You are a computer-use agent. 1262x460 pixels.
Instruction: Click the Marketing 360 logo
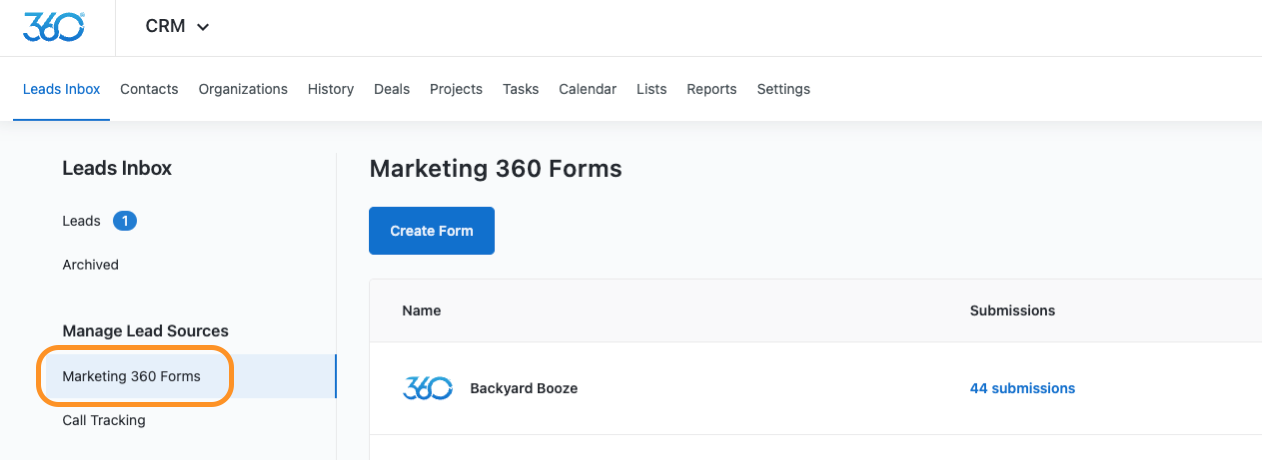click(53, 27)
